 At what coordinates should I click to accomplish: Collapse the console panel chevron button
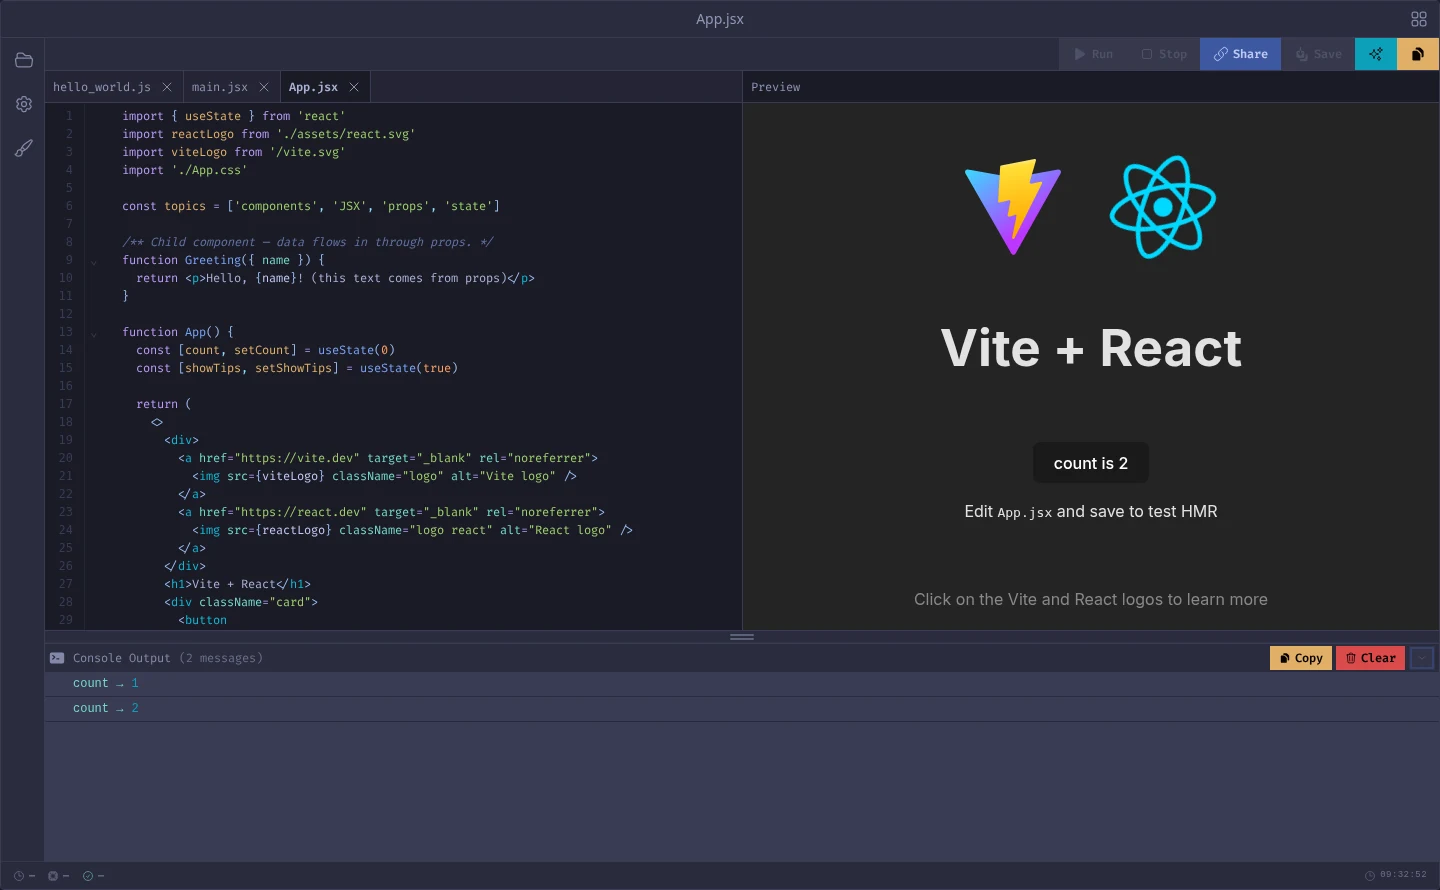pos(1422,658)
